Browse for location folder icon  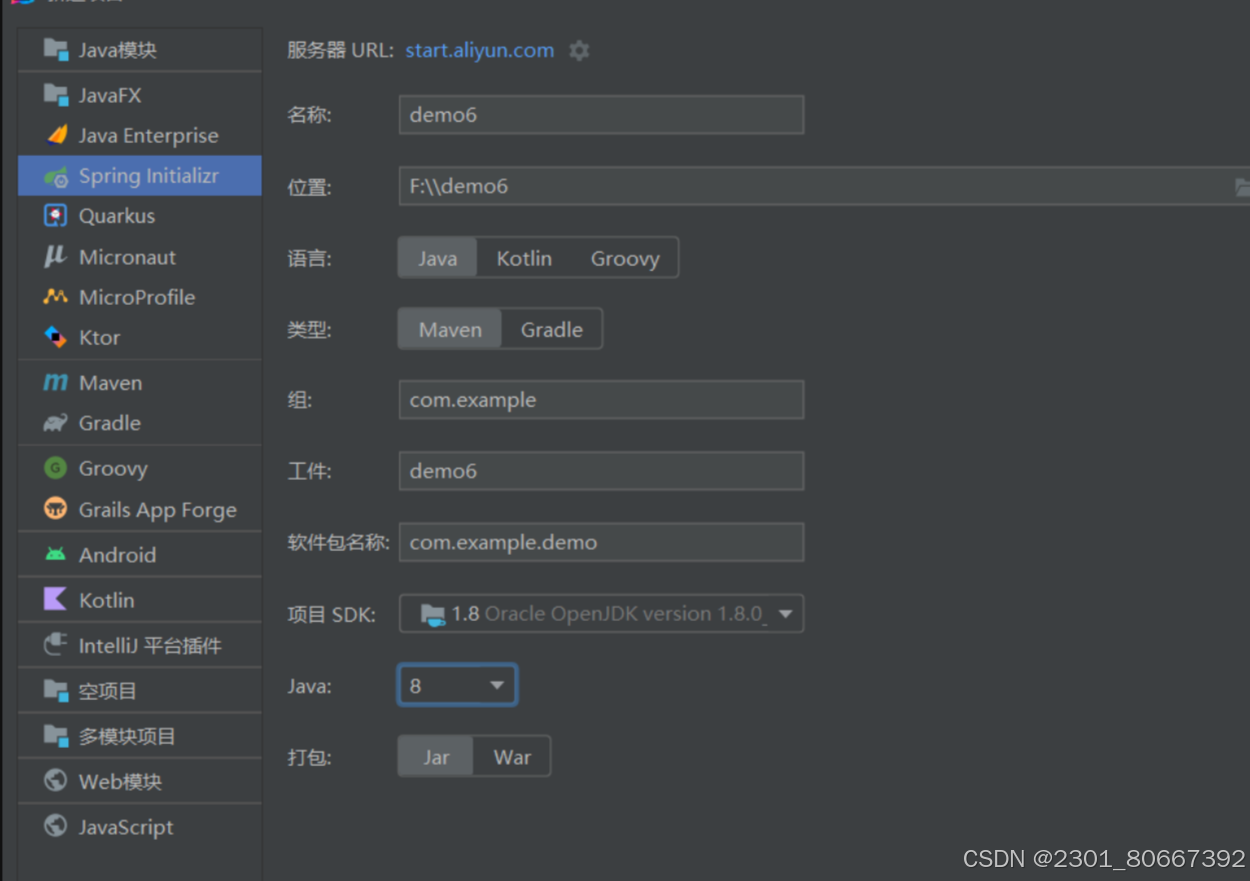(x=1241, y=187)
